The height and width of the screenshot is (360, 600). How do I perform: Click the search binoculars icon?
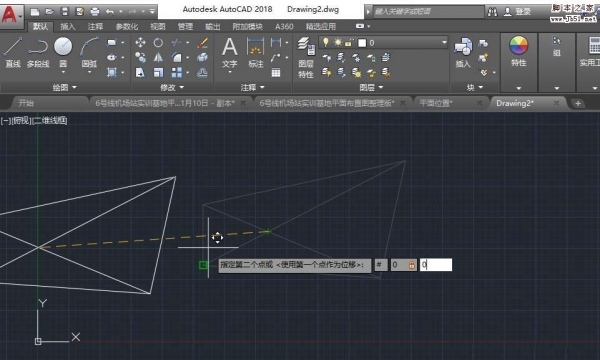tap(492, 12)
